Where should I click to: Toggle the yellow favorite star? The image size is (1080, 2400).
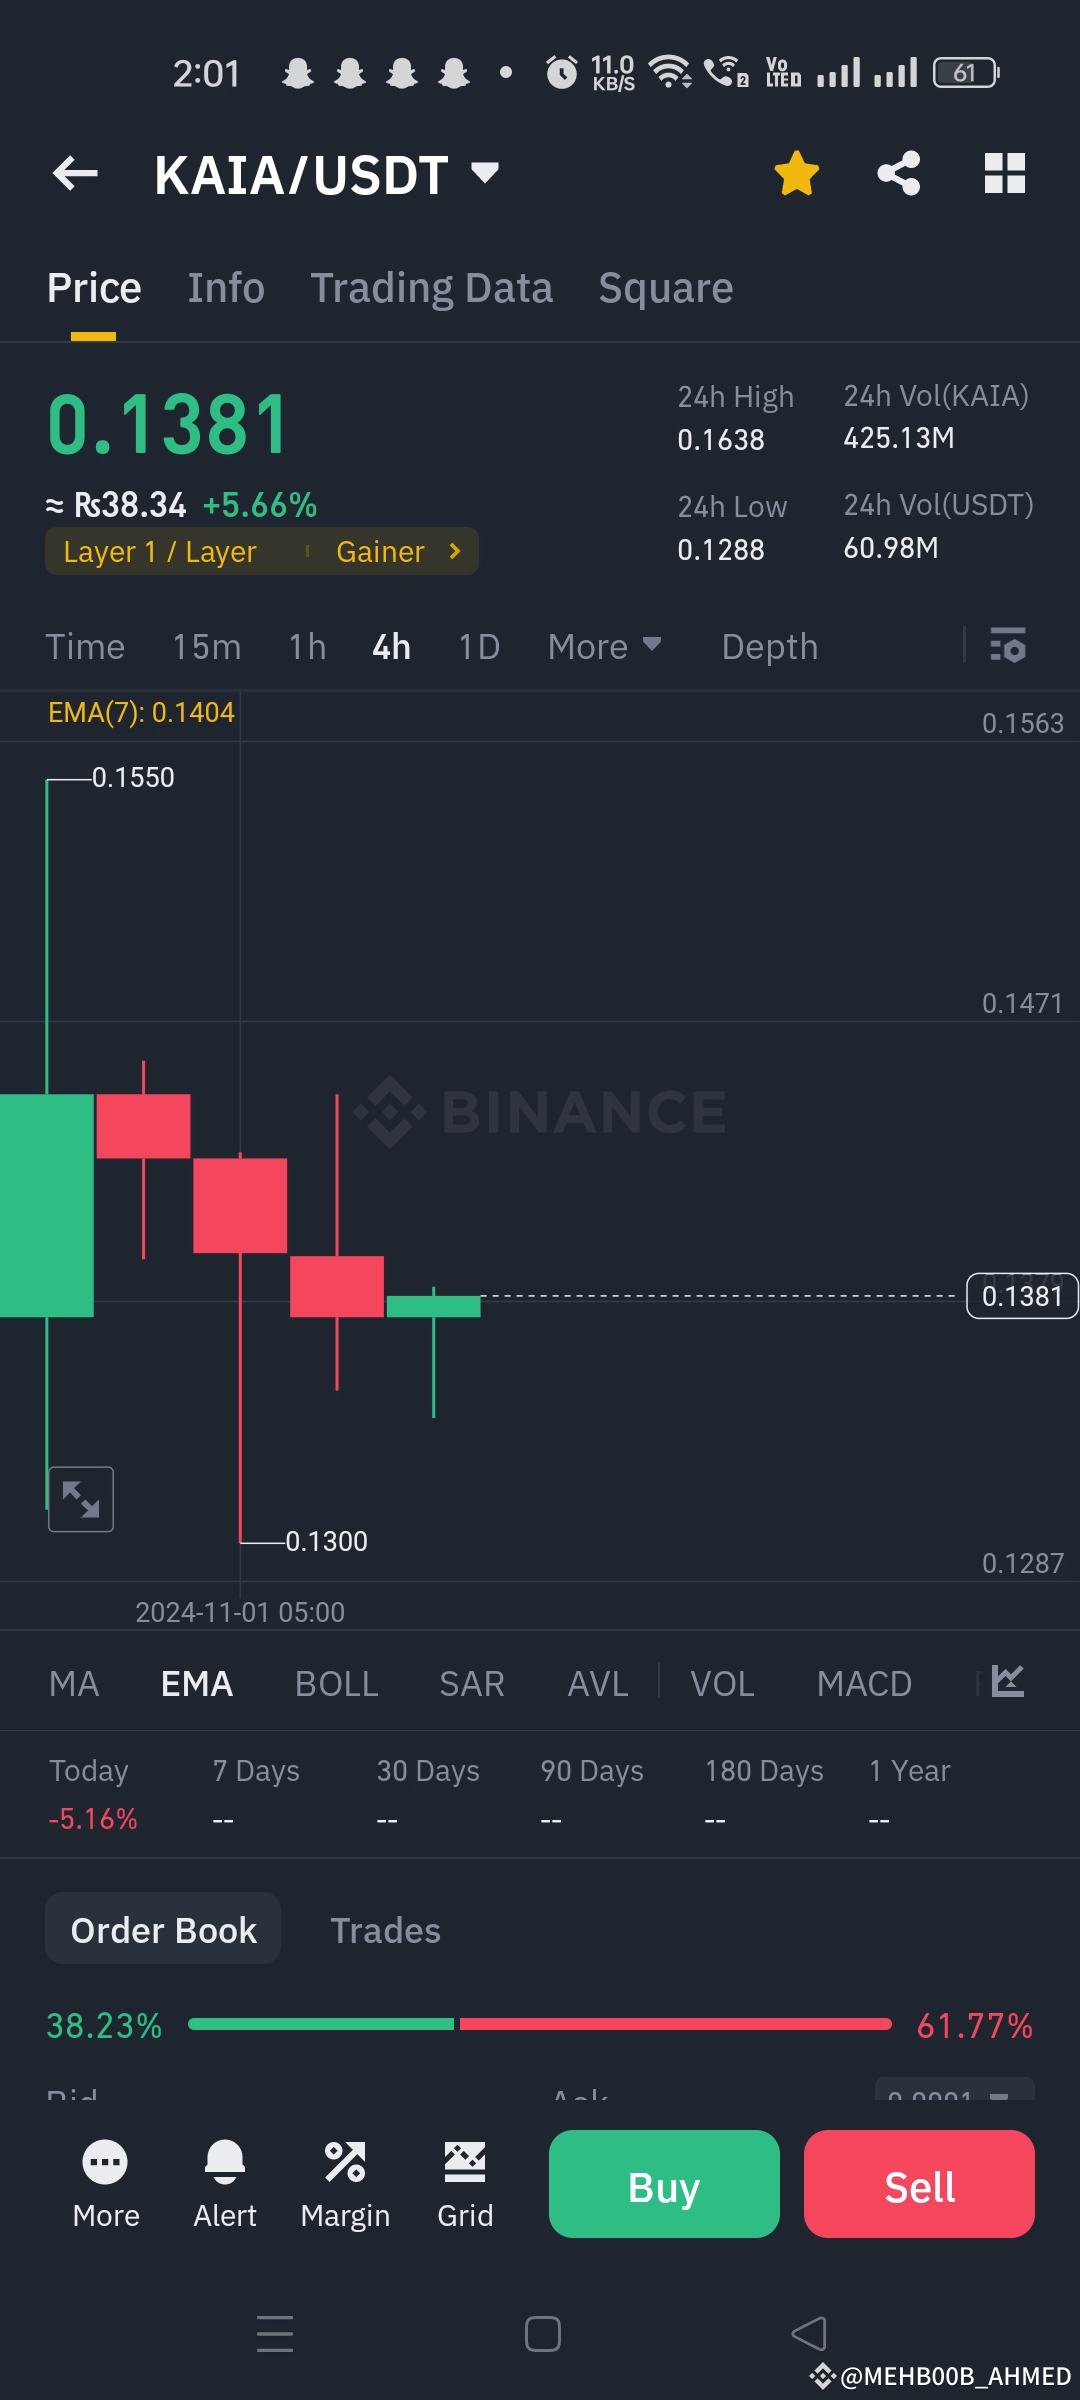[797, 174]
